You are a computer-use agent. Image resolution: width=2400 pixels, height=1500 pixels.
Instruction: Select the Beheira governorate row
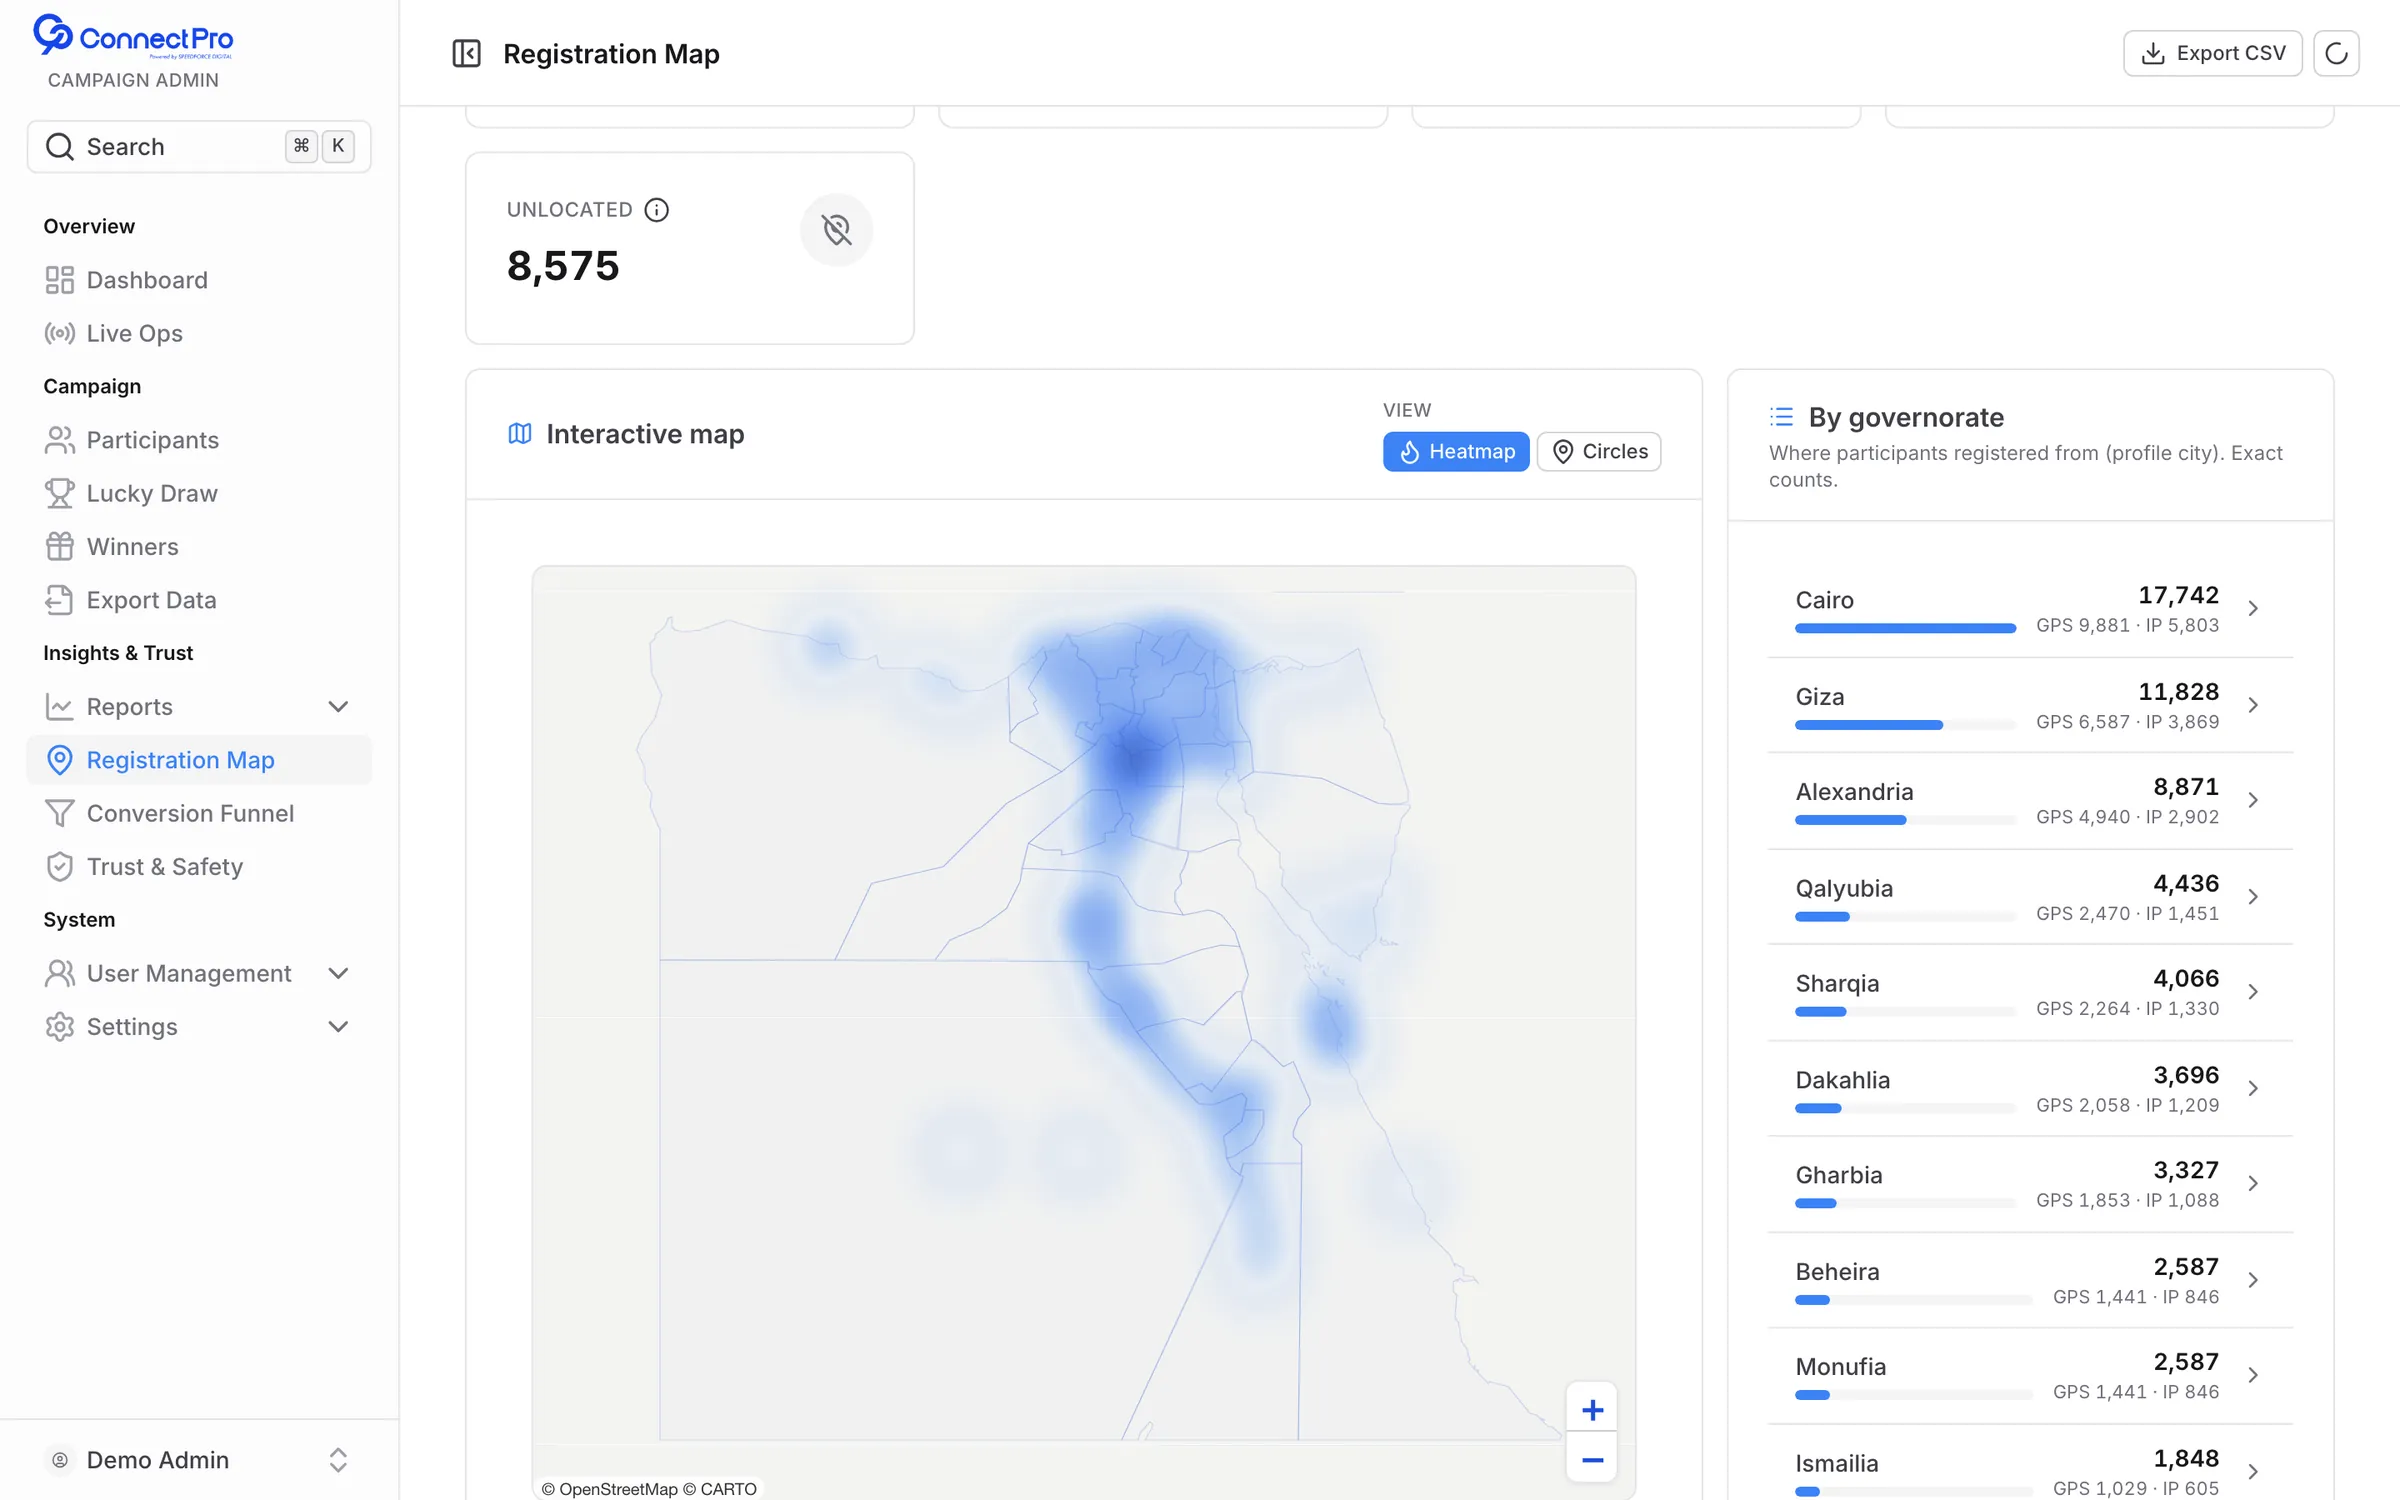pos(2030,1280)
